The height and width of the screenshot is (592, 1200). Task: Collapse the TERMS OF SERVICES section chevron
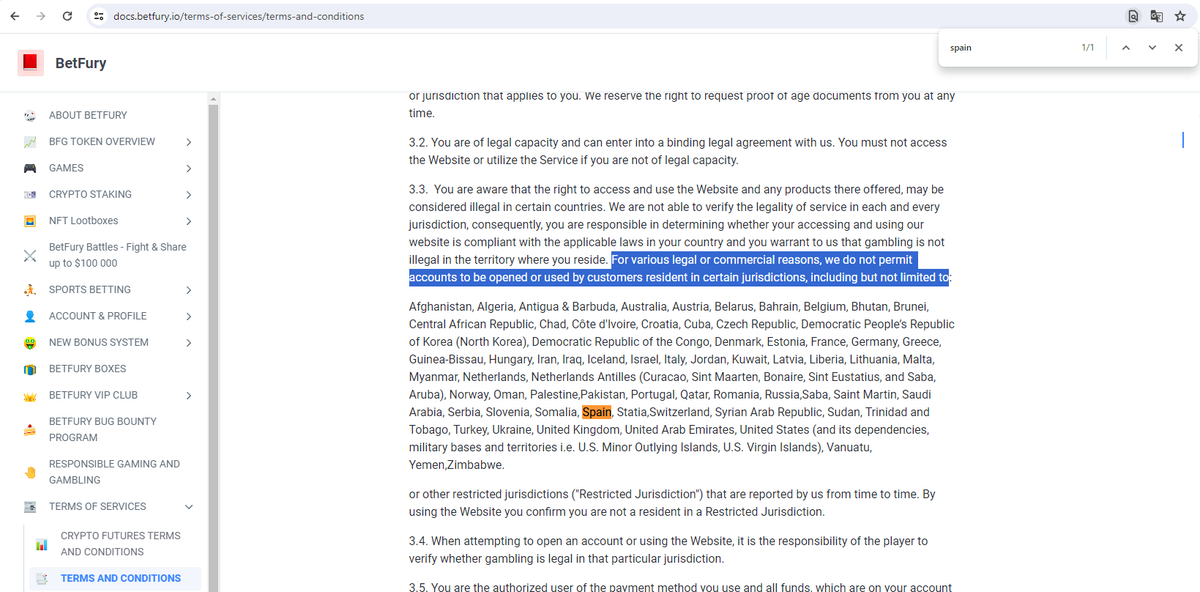pyautogui.click(x=188, y=507)
